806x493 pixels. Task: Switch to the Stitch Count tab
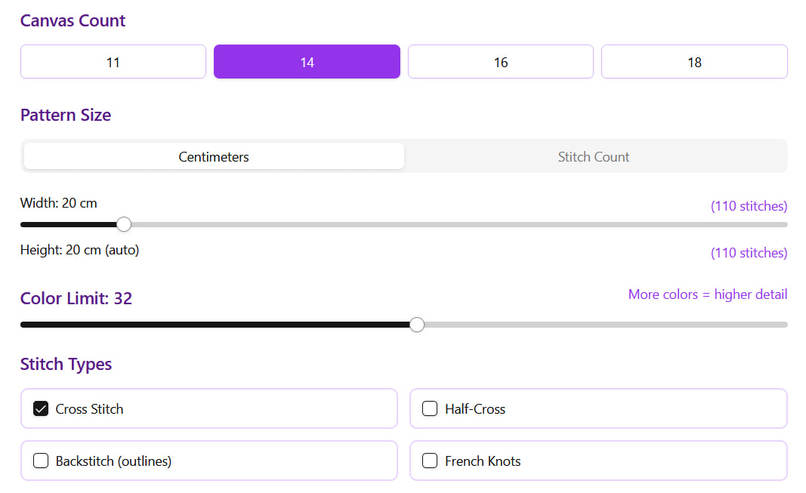[x=594, y=156]
